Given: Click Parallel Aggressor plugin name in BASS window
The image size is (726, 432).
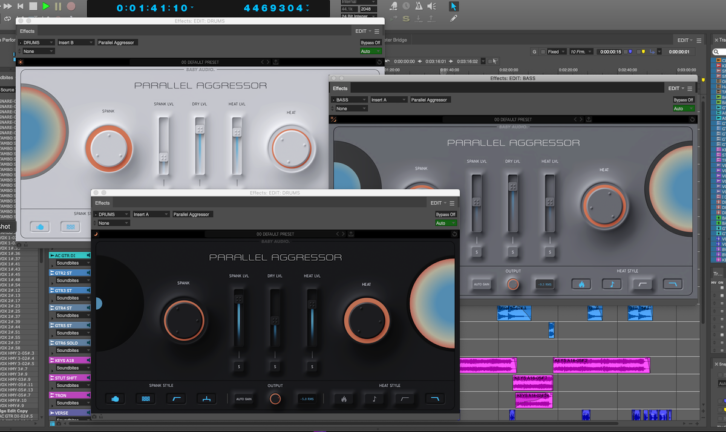Looking at the screenshot, I should pyautogui.click(x=429, y=100).
